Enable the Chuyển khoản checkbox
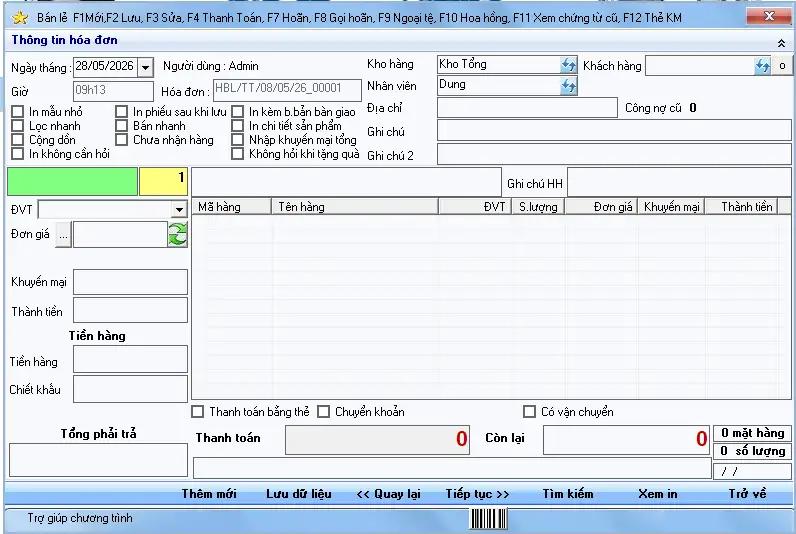The height and width of the screenshot is (534, 796). point(323,412)
